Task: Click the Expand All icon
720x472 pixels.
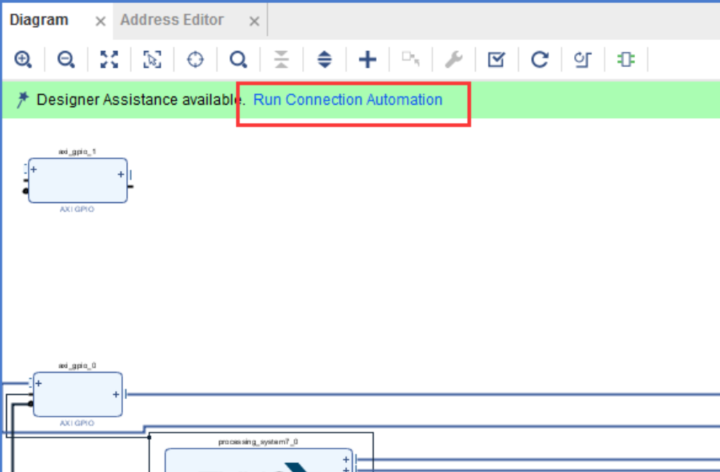Action: click(325, 60)
